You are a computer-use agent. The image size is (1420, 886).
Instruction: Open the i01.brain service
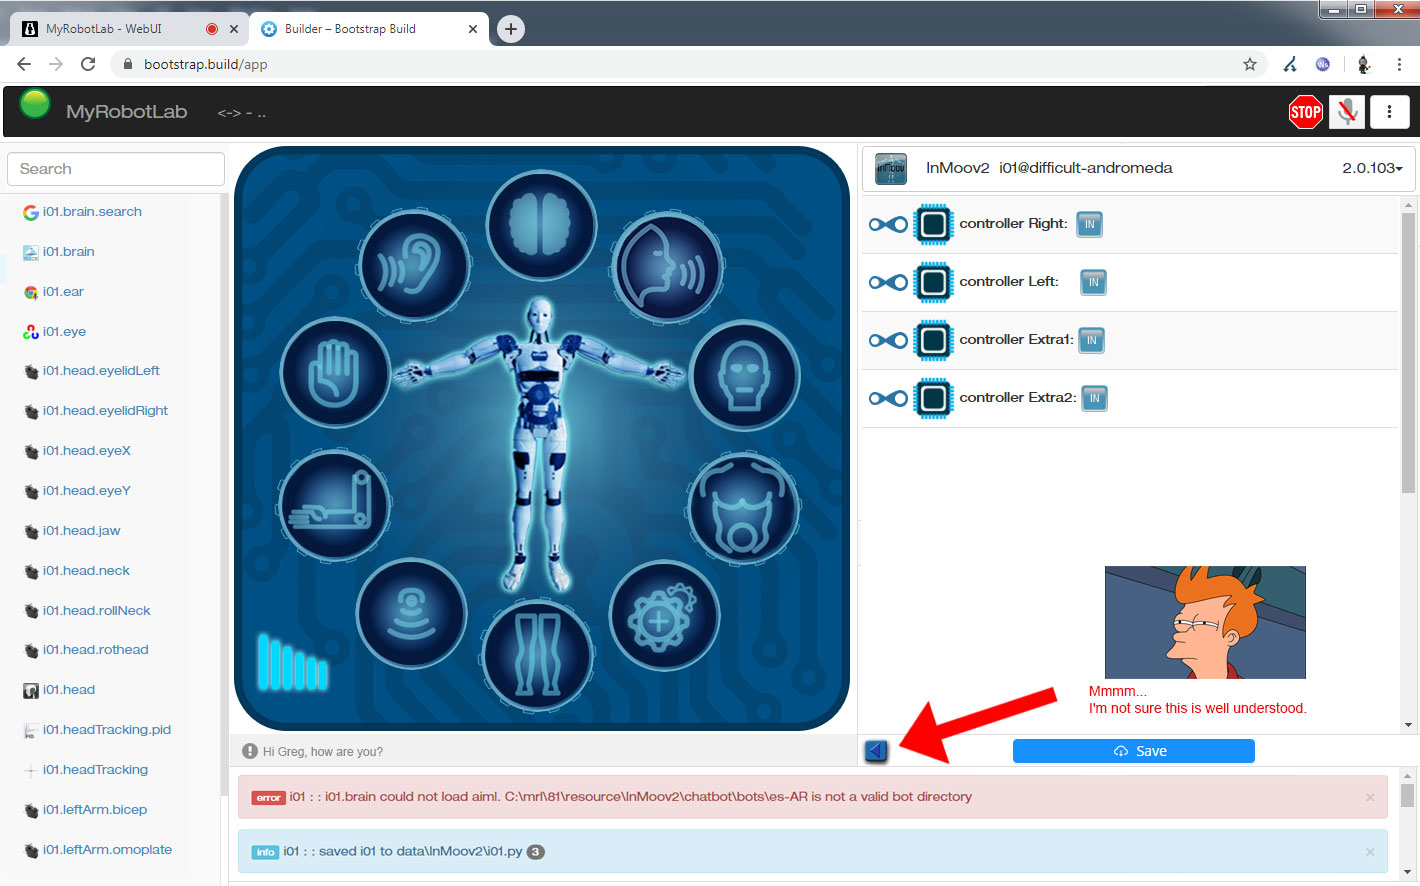(69, 252)
